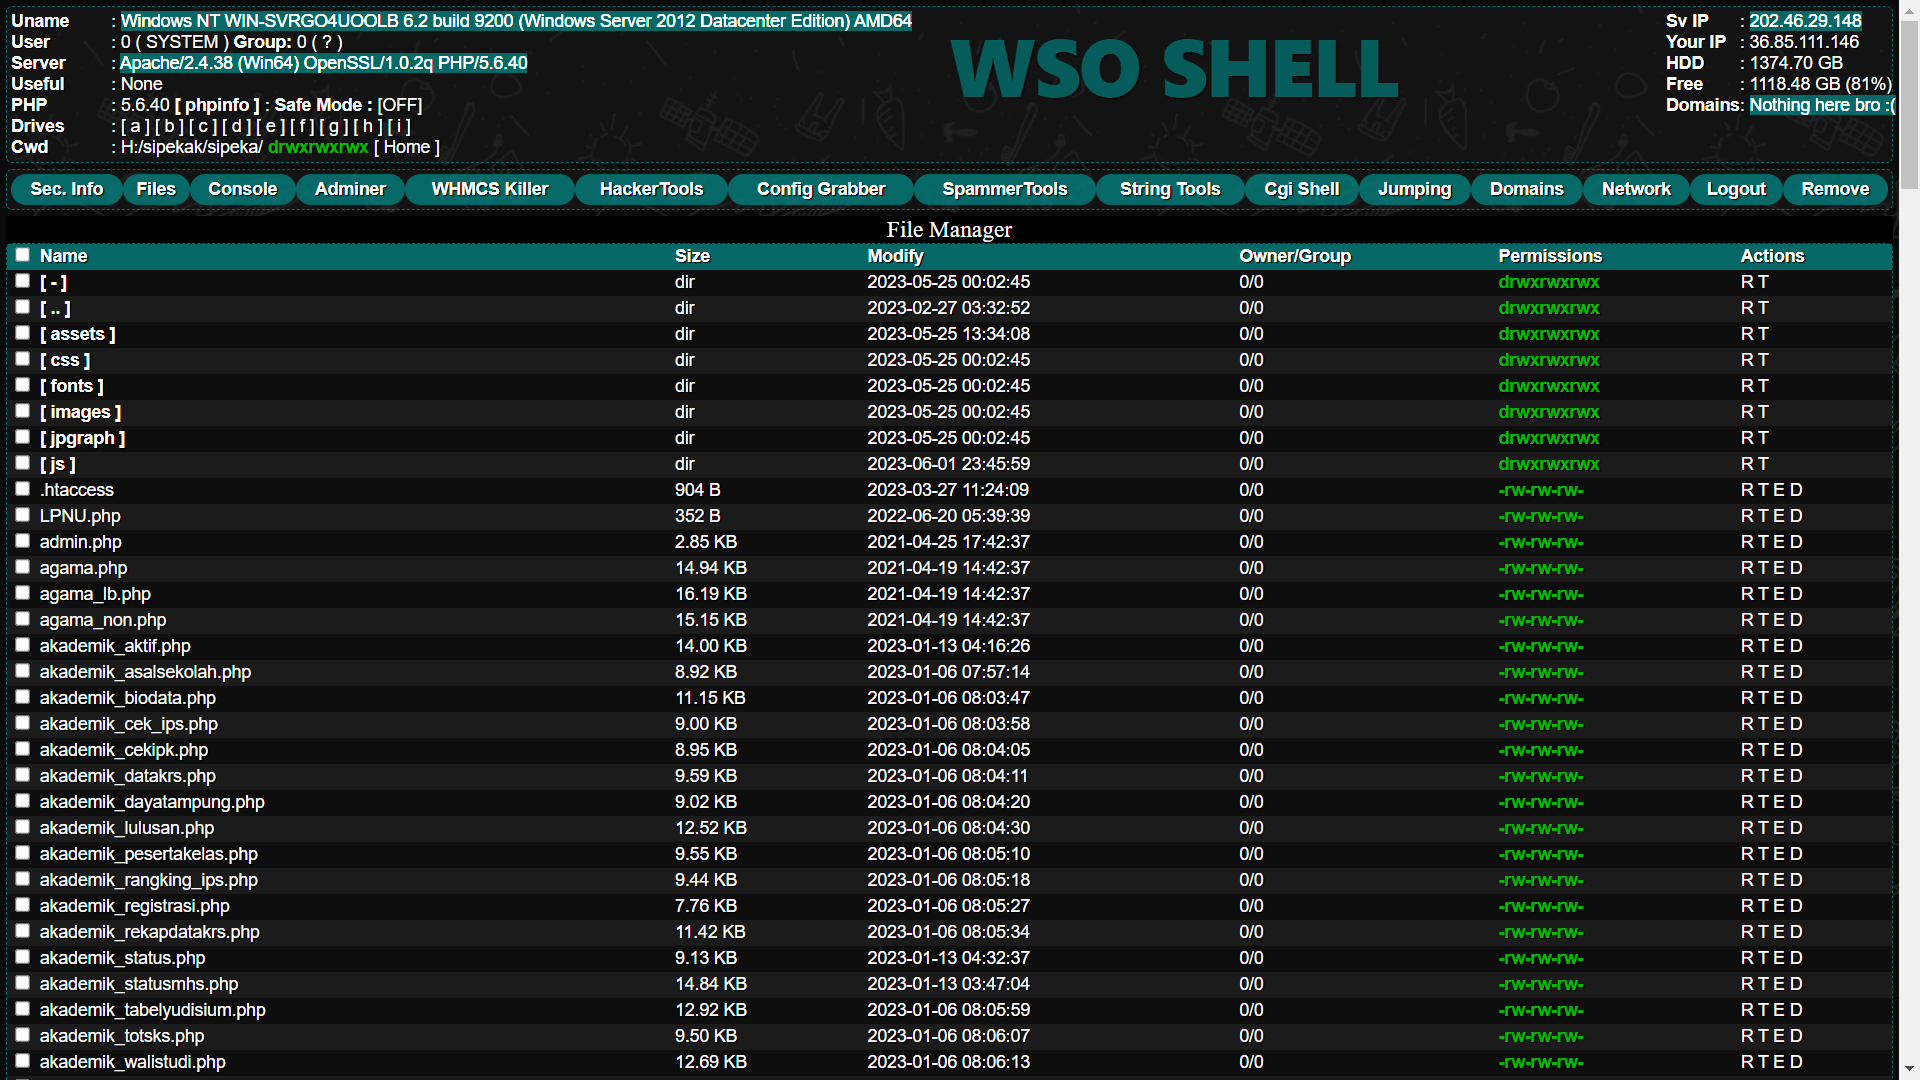Open the Files menu button
The height and width of the screenshot is (1080, 1920).
click(156, 189)
